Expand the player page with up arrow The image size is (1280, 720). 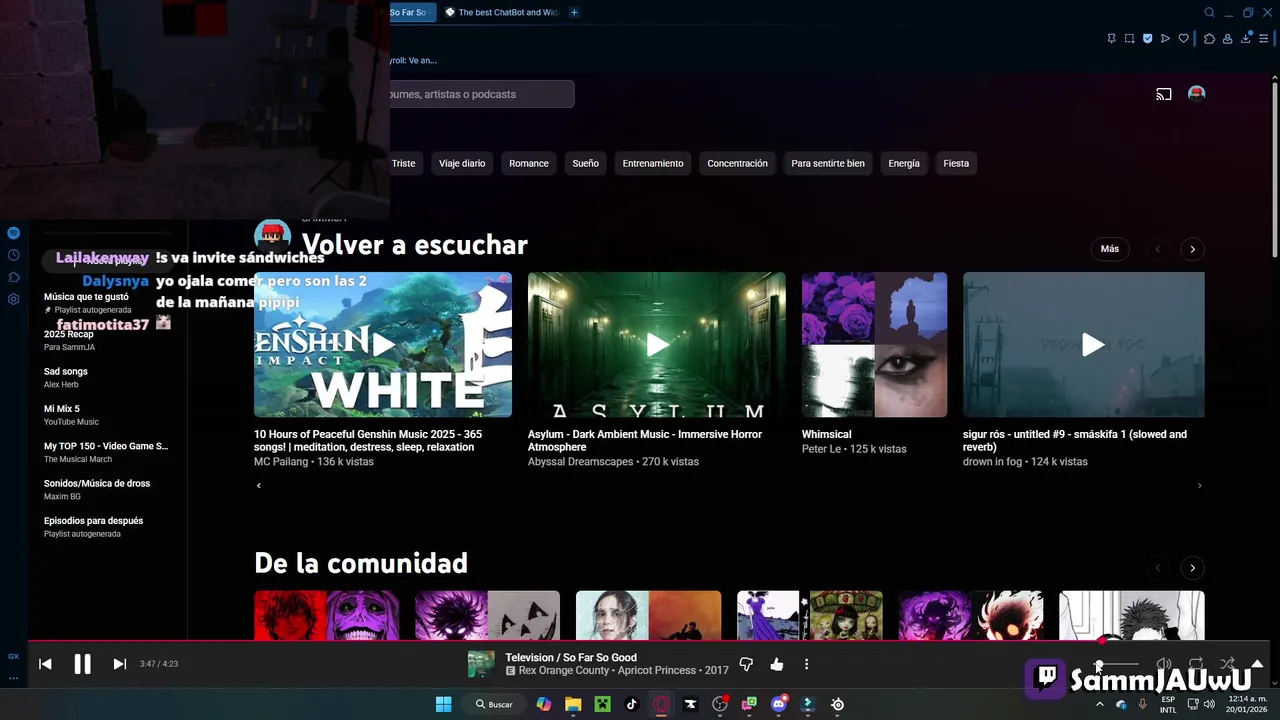coord(1257,663)
